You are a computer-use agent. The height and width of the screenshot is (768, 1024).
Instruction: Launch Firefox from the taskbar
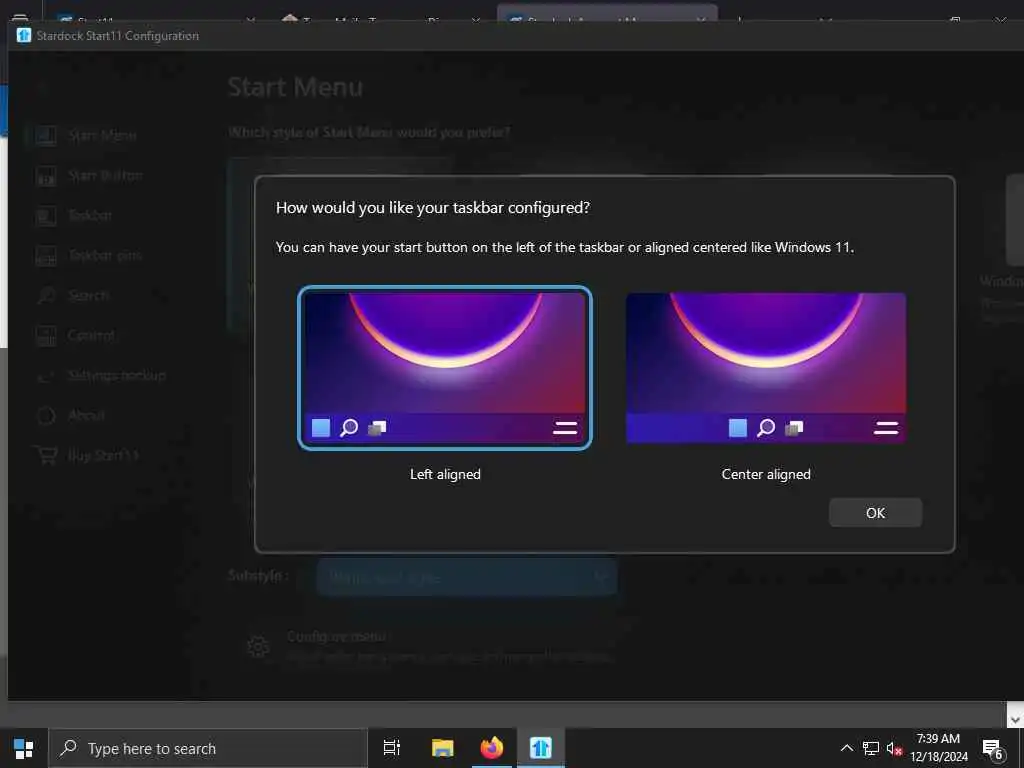click(x=492, y=748)
